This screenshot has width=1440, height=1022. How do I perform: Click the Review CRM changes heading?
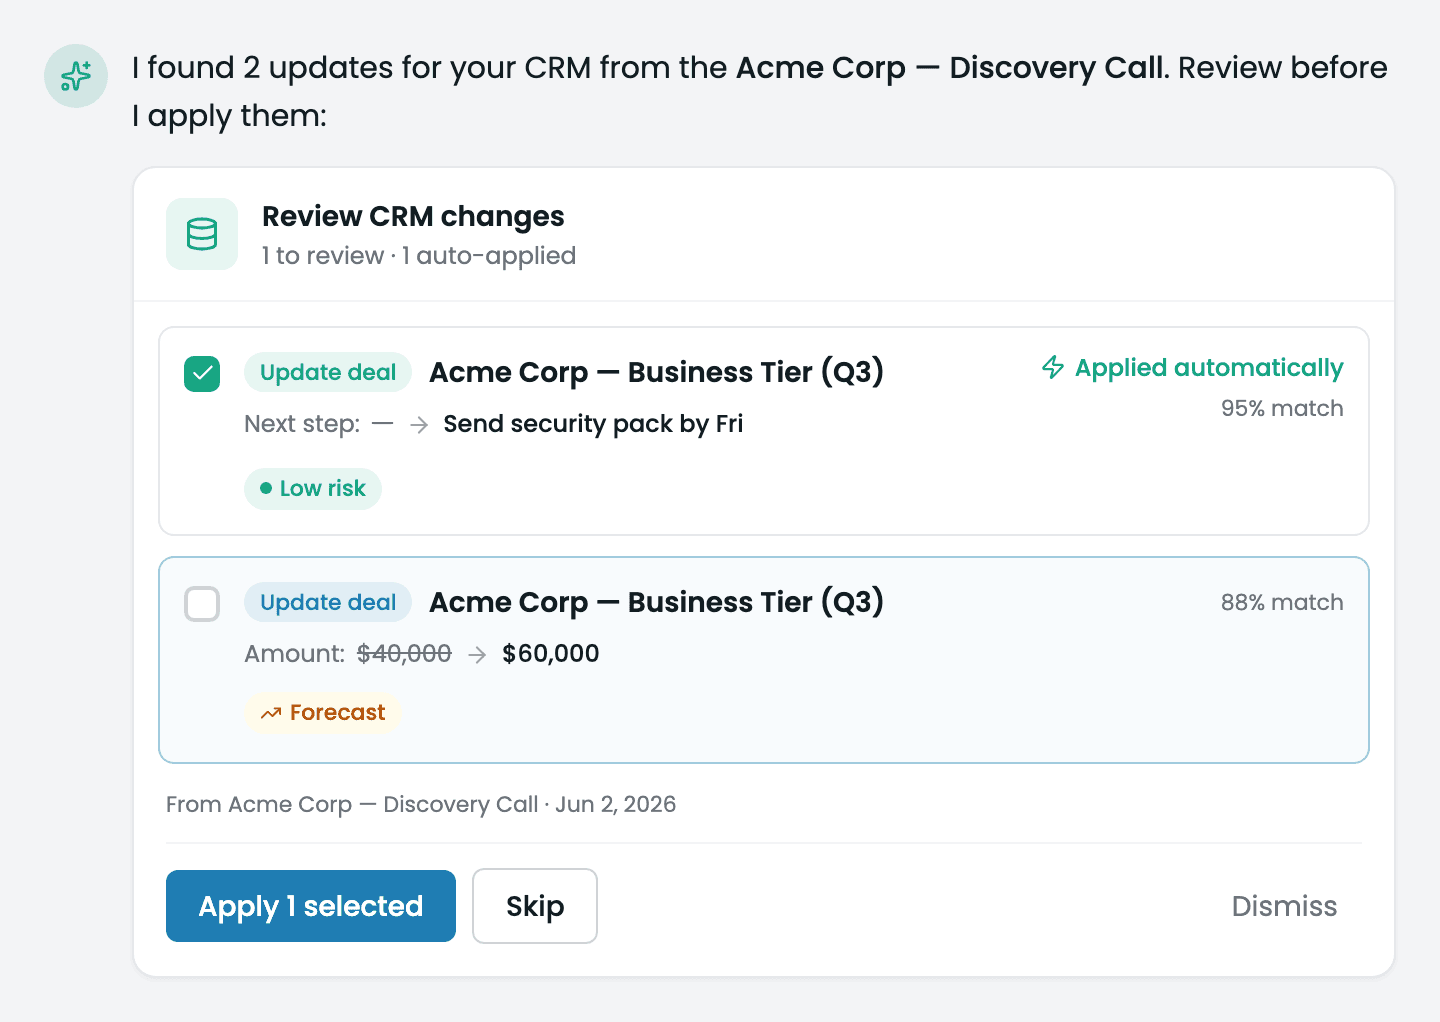click(x=413, y=216)
